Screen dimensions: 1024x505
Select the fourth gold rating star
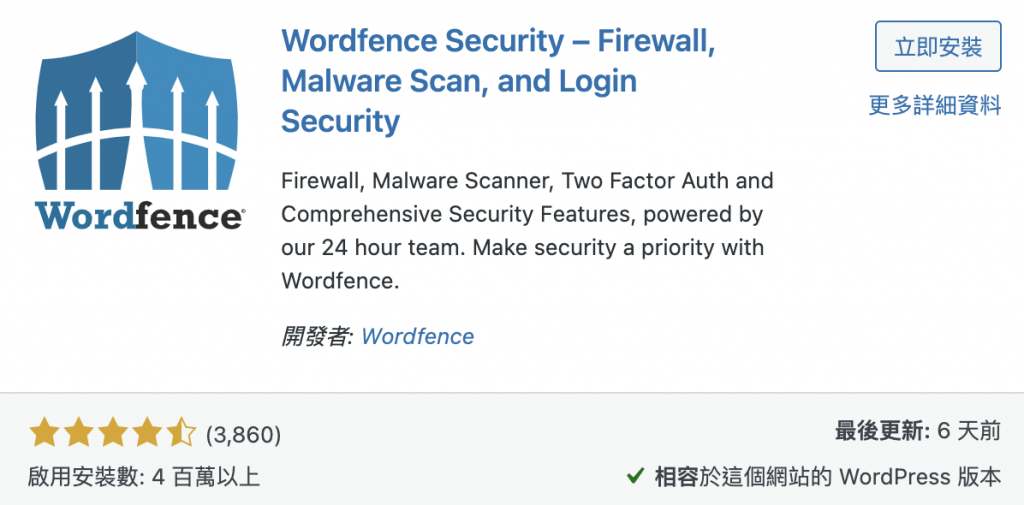pyautogui.click(x=147, y=434)
